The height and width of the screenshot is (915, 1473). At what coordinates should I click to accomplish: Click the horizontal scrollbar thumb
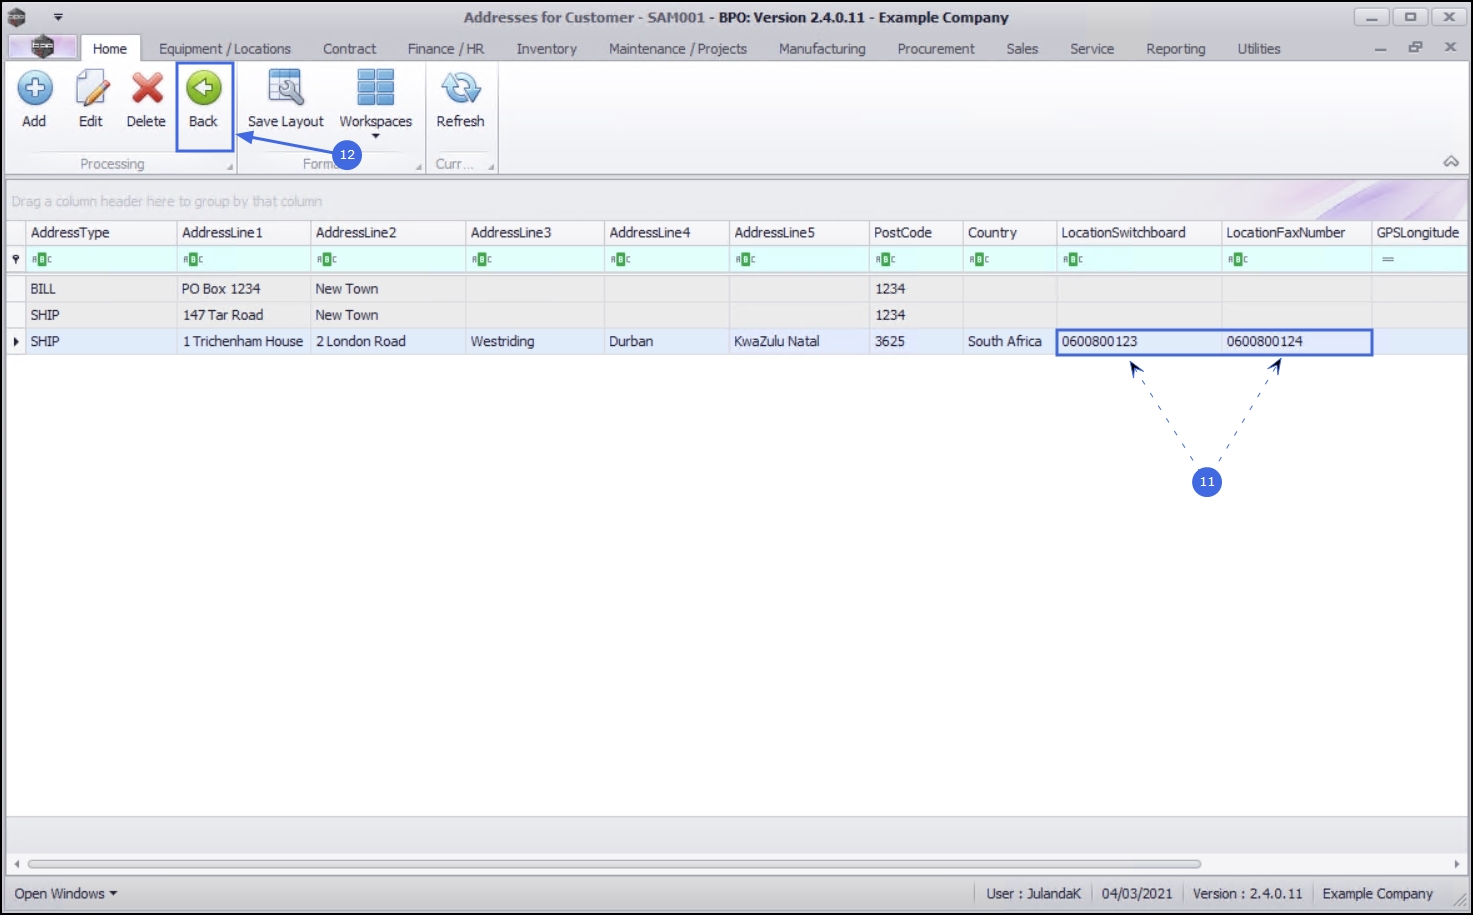(614, 863)
